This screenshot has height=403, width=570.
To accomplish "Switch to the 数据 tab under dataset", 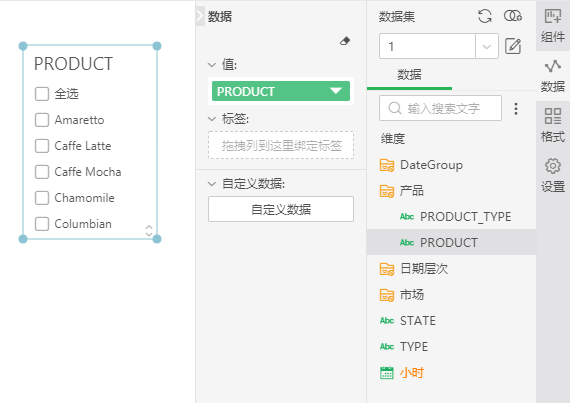I will tap(409, 75).
